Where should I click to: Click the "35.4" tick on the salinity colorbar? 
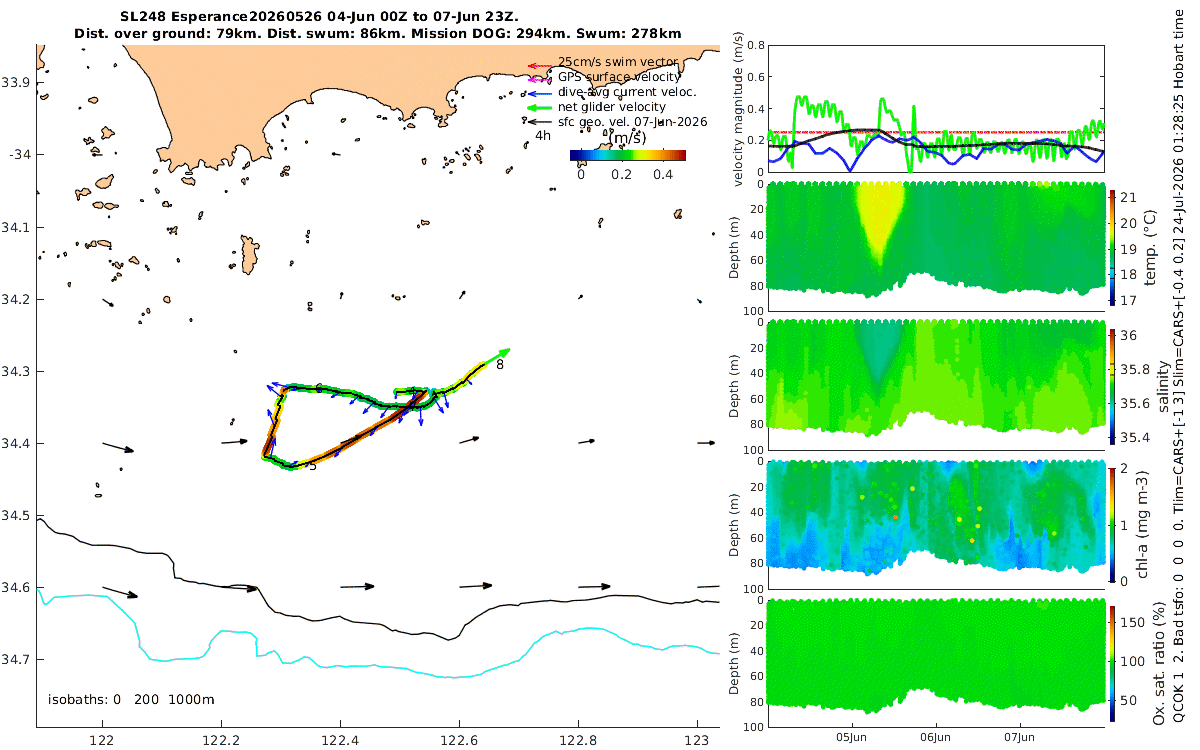(1134, 437)
